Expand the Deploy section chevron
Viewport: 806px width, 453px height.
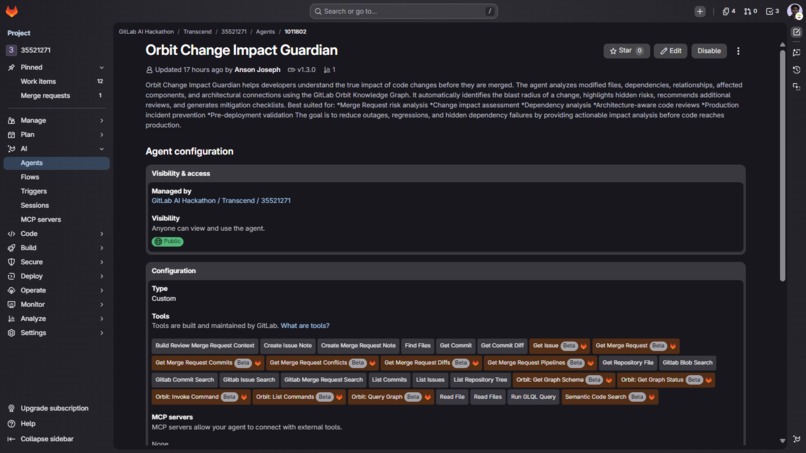[x=101, y=276]
